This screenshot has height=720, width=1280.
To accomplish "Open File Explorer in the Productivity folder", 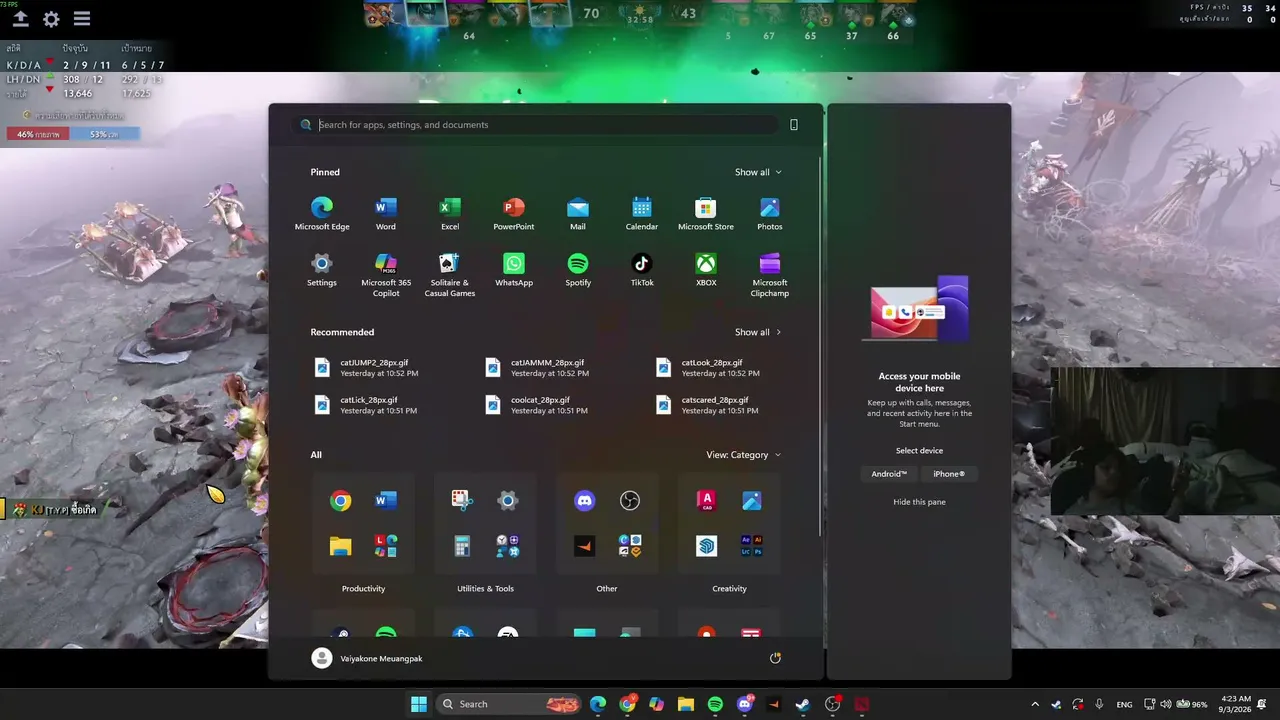I will click(341, 546).
